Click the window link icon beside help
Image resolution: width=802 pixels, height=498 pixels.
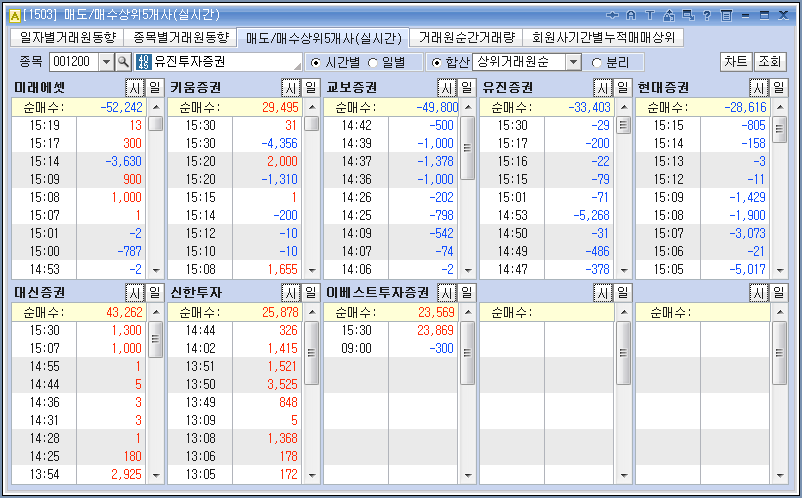688,15
